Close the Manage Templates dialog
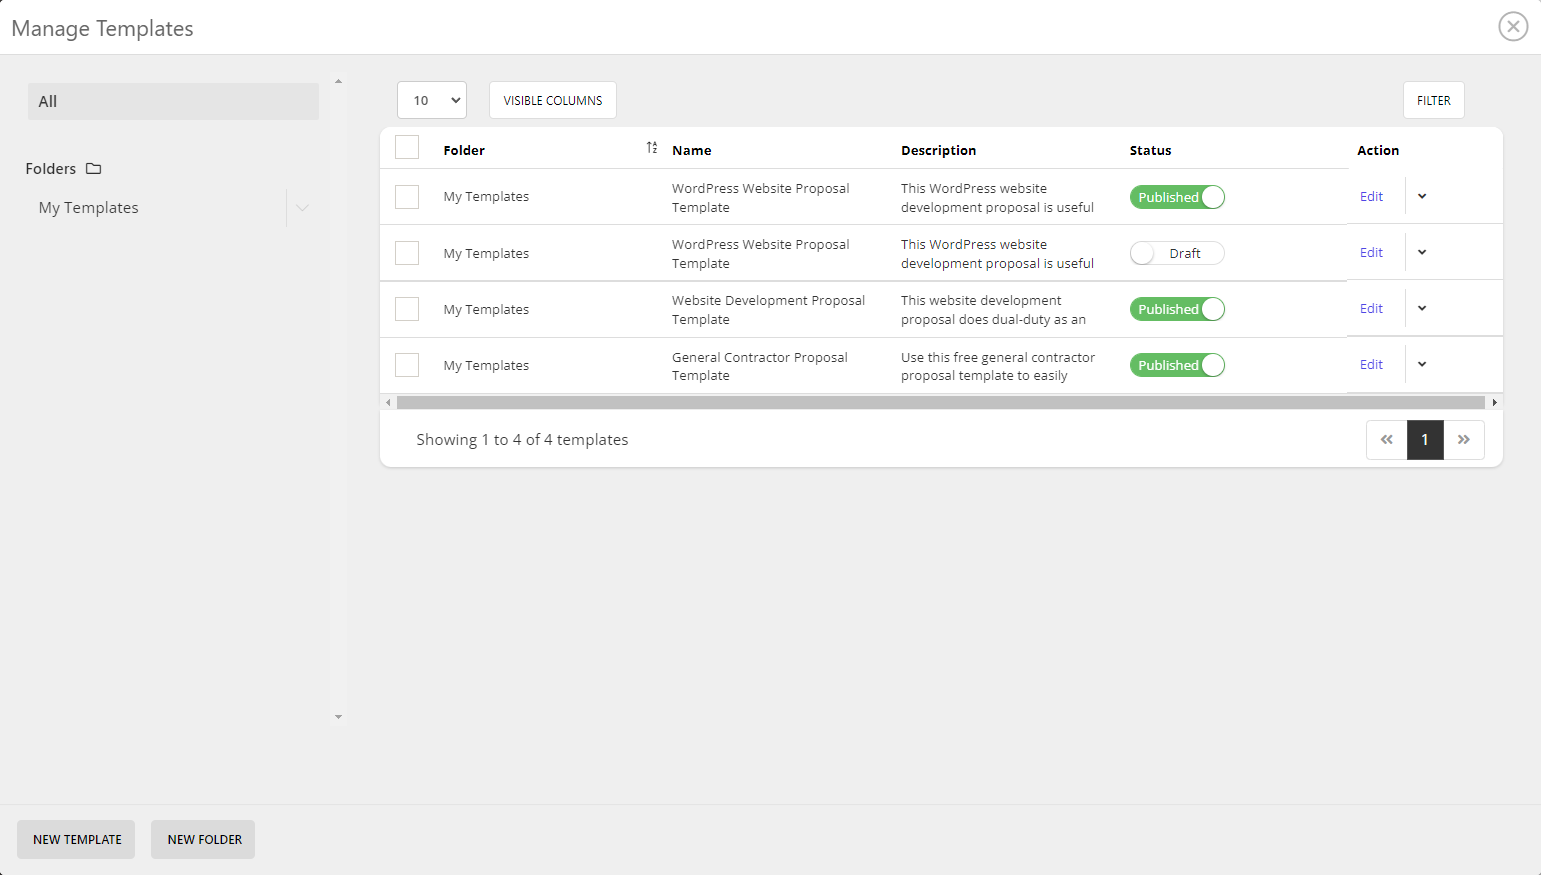1541x875 pixels. click(x=1513, y=26)
